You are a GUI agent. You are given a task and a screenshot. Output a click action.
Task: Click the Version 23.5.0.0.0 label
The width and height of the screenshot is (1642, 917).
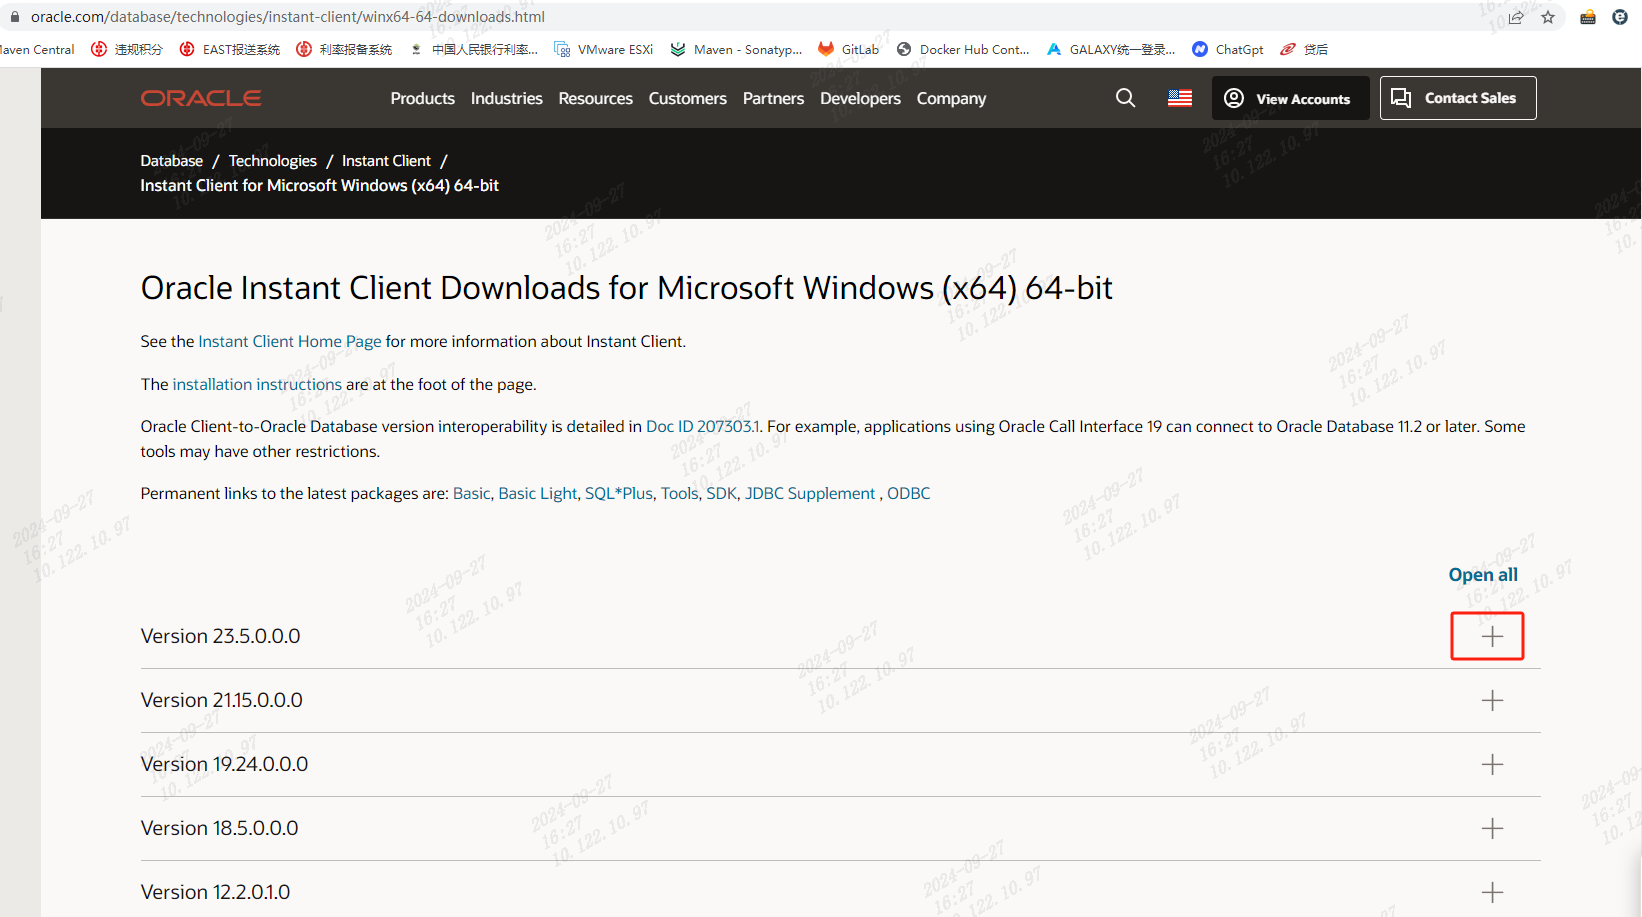pos(220,637)
